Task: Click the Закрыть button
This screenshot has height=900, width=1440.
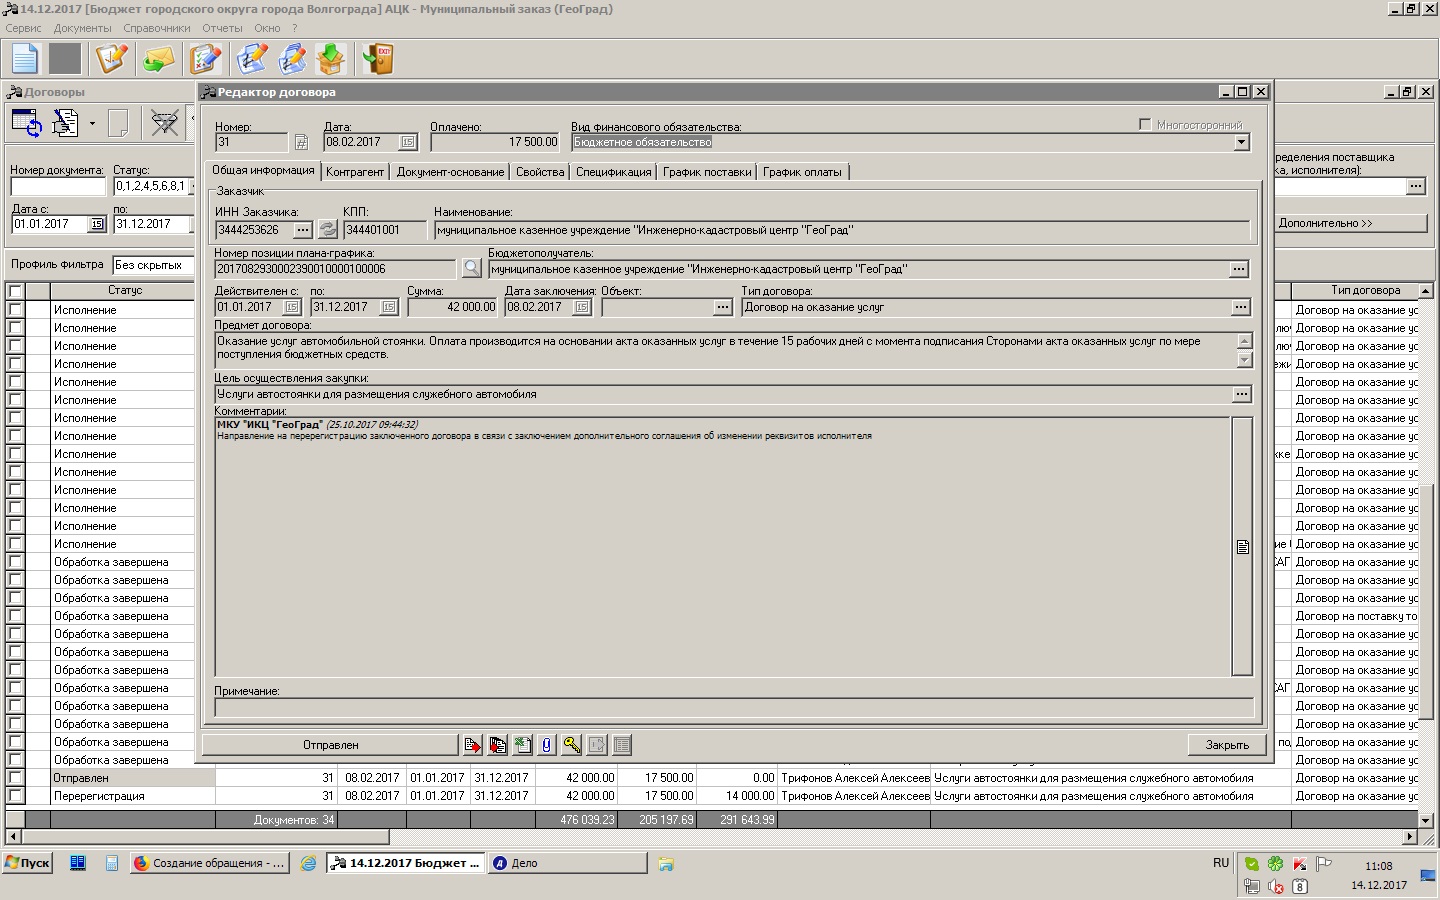Action: pyautogui.click(x=1227, y=745)
